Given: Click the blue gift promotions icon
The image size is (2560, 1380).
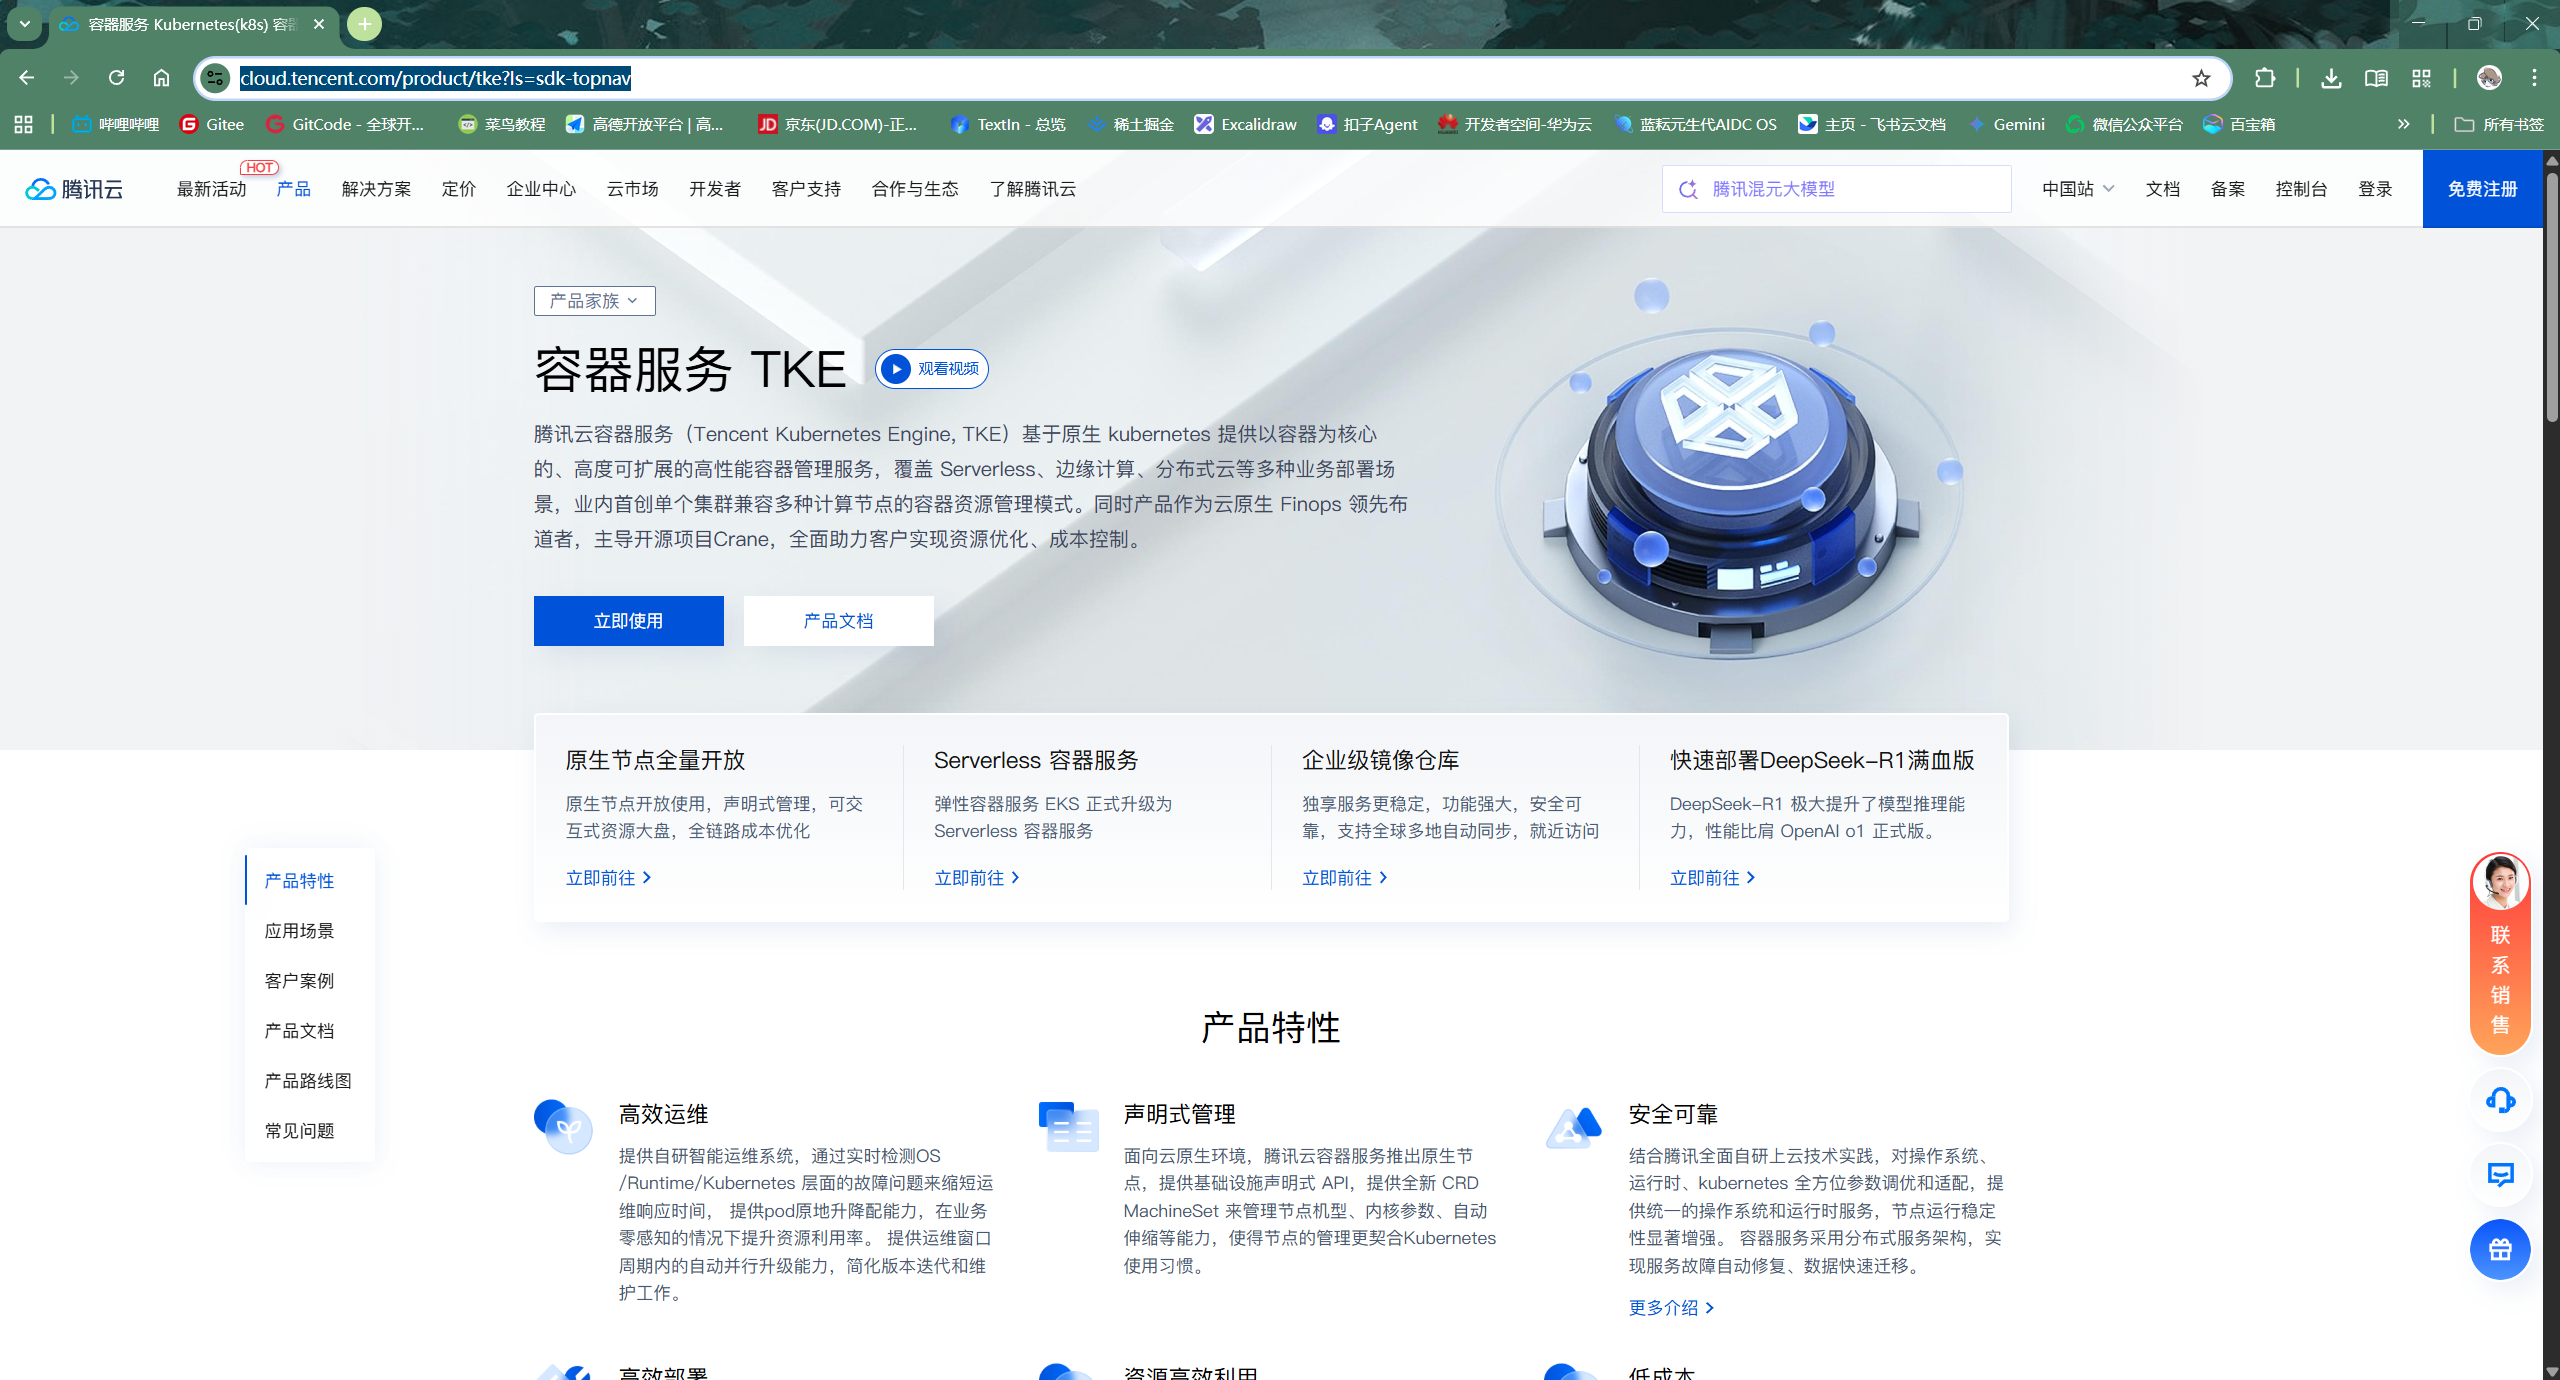Looking at the screenshot, I should coord(2500,1249).
